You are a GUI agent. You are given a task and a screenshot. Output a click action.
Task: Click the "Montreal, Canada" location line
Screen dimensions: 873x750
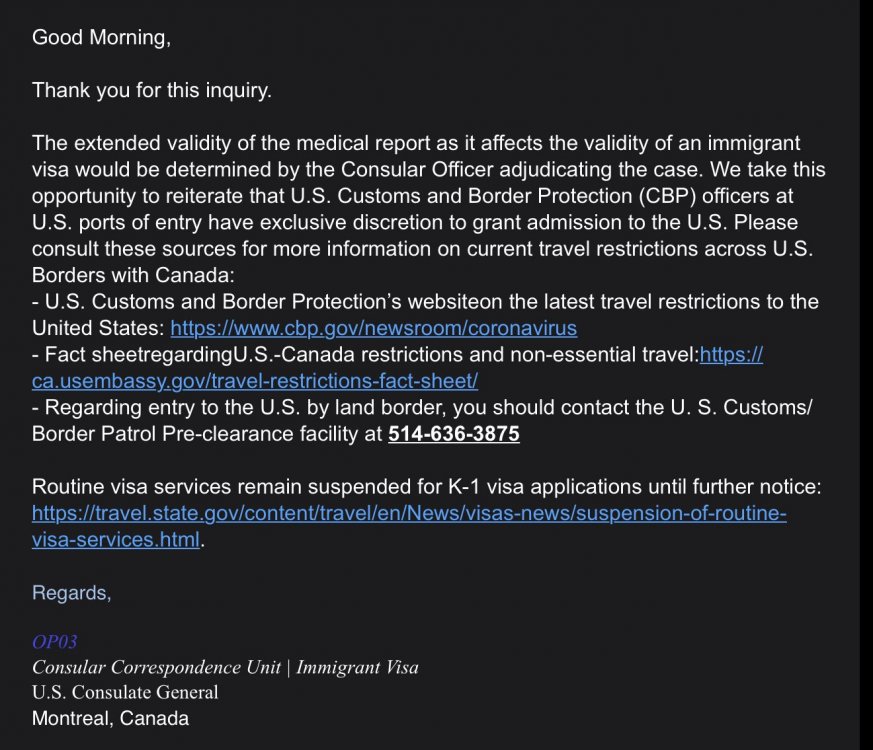click(x=110, y=718)
